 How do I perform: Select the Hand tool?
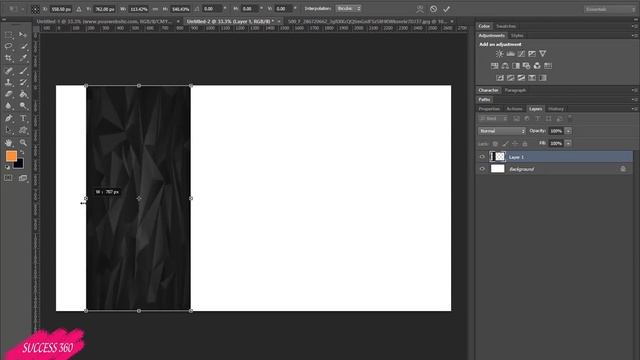[x=9, y=143]
